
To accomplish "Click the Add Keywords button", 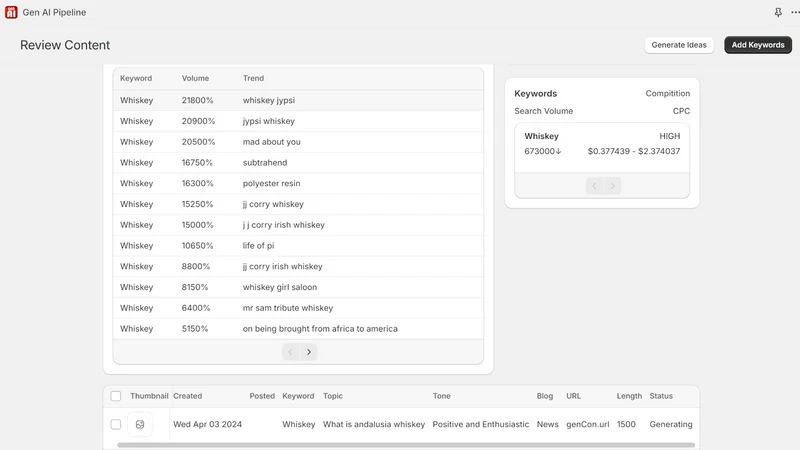I will (758, 45).
